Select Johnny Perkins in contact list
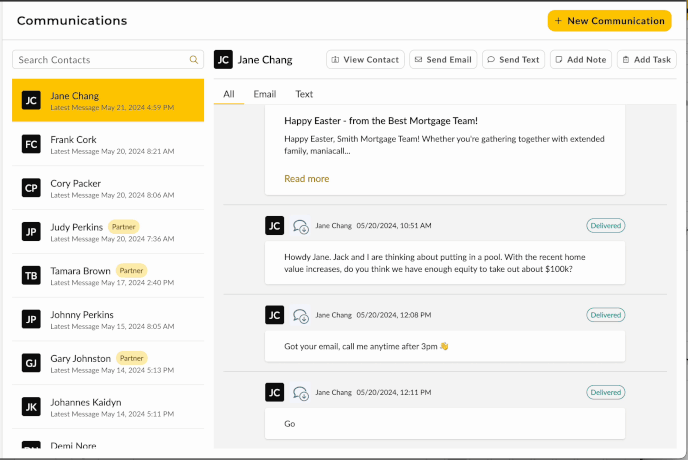 (x=108, y=319)
